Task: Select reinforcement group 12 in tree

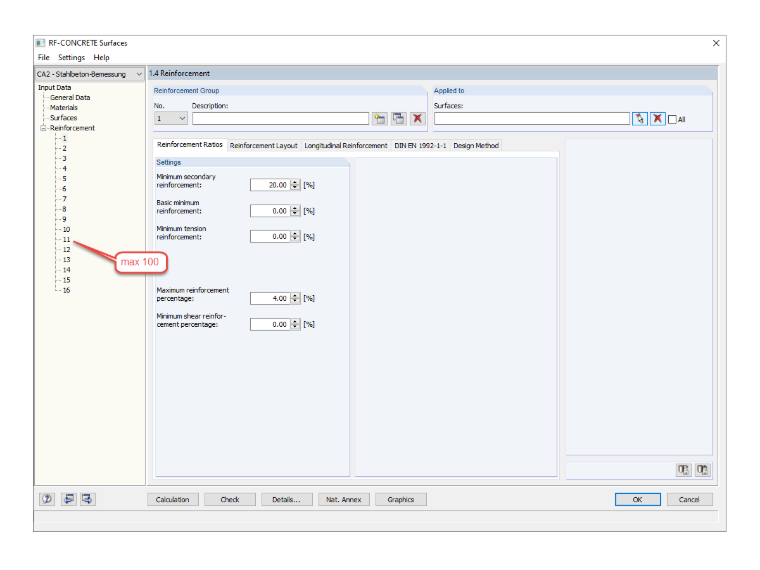Action: (x=66, y=250)
